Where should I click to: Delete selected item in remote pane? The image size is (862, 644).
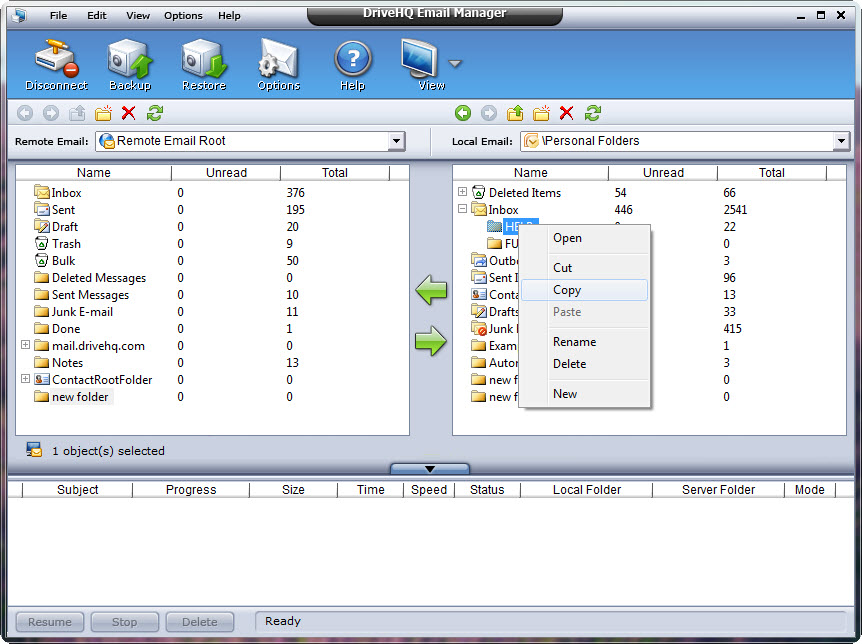(x=129, y=113)
